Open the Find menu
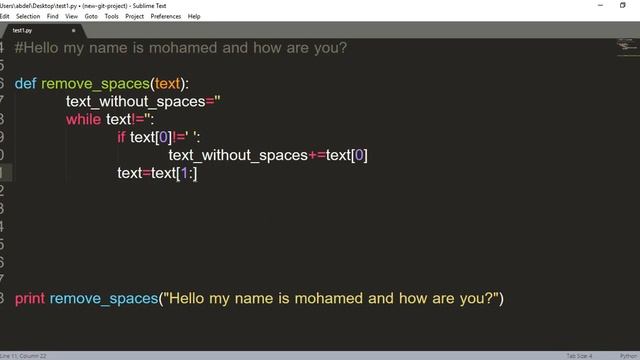This screenshot has width=640, height=360. [x=52, y=16]
